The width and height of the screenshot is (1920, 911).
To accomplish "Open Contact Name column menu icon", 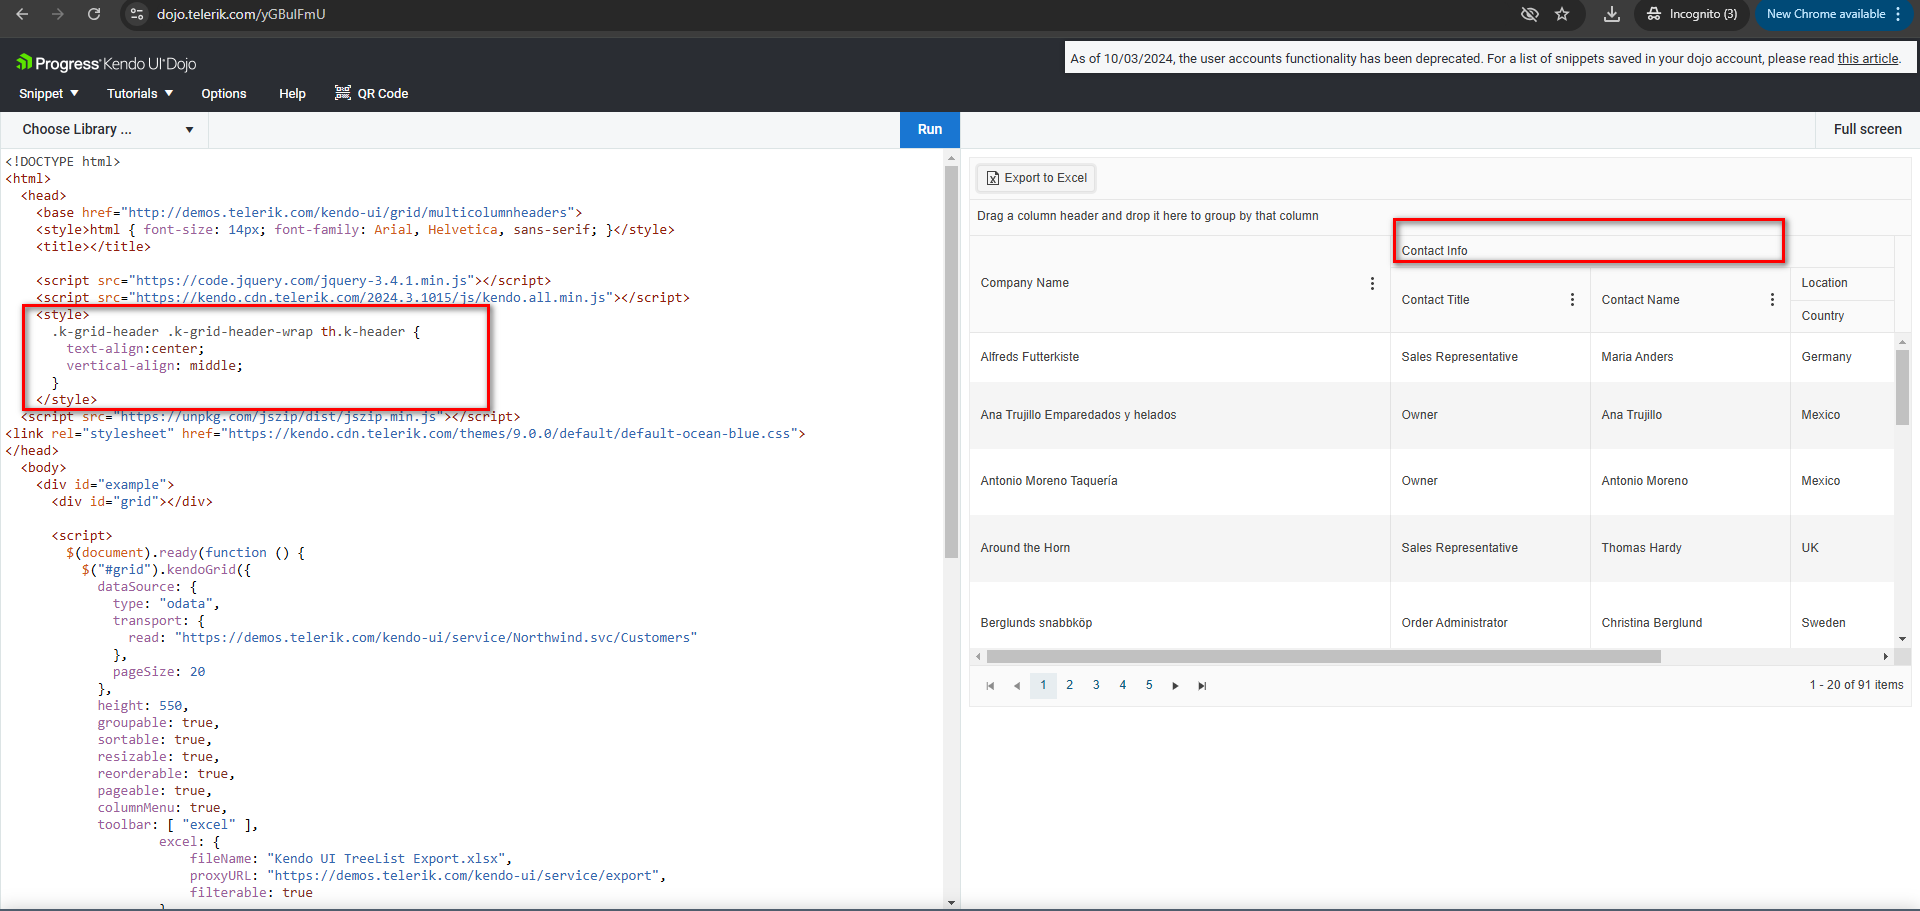I will coord(1772,300).
